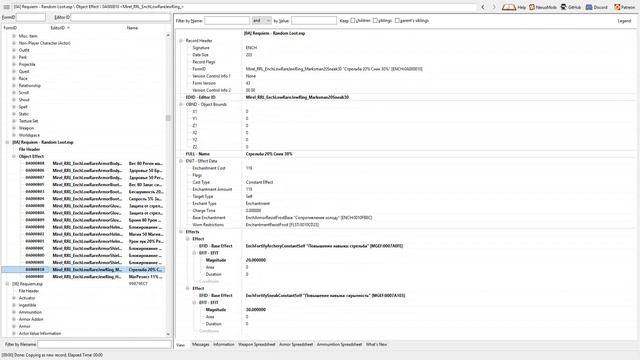
Task: Sort by the Name column header
Action: point(132,28)
